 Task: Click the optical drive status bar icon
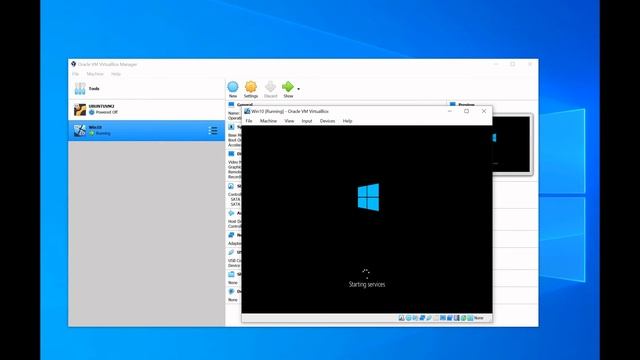coord(408,318)
